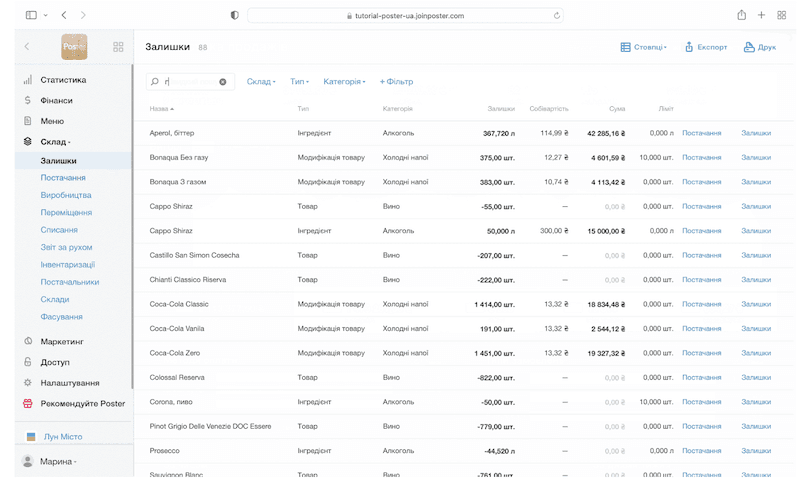Select the Chianti Classico Riserva row name
This screenshot has width=800, height=502.
188,280
